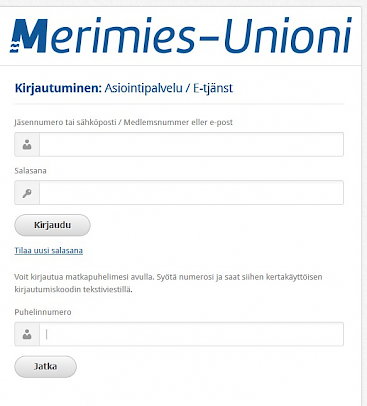
Task: Click the person icon beside the member number field
Action: point(27,145)
